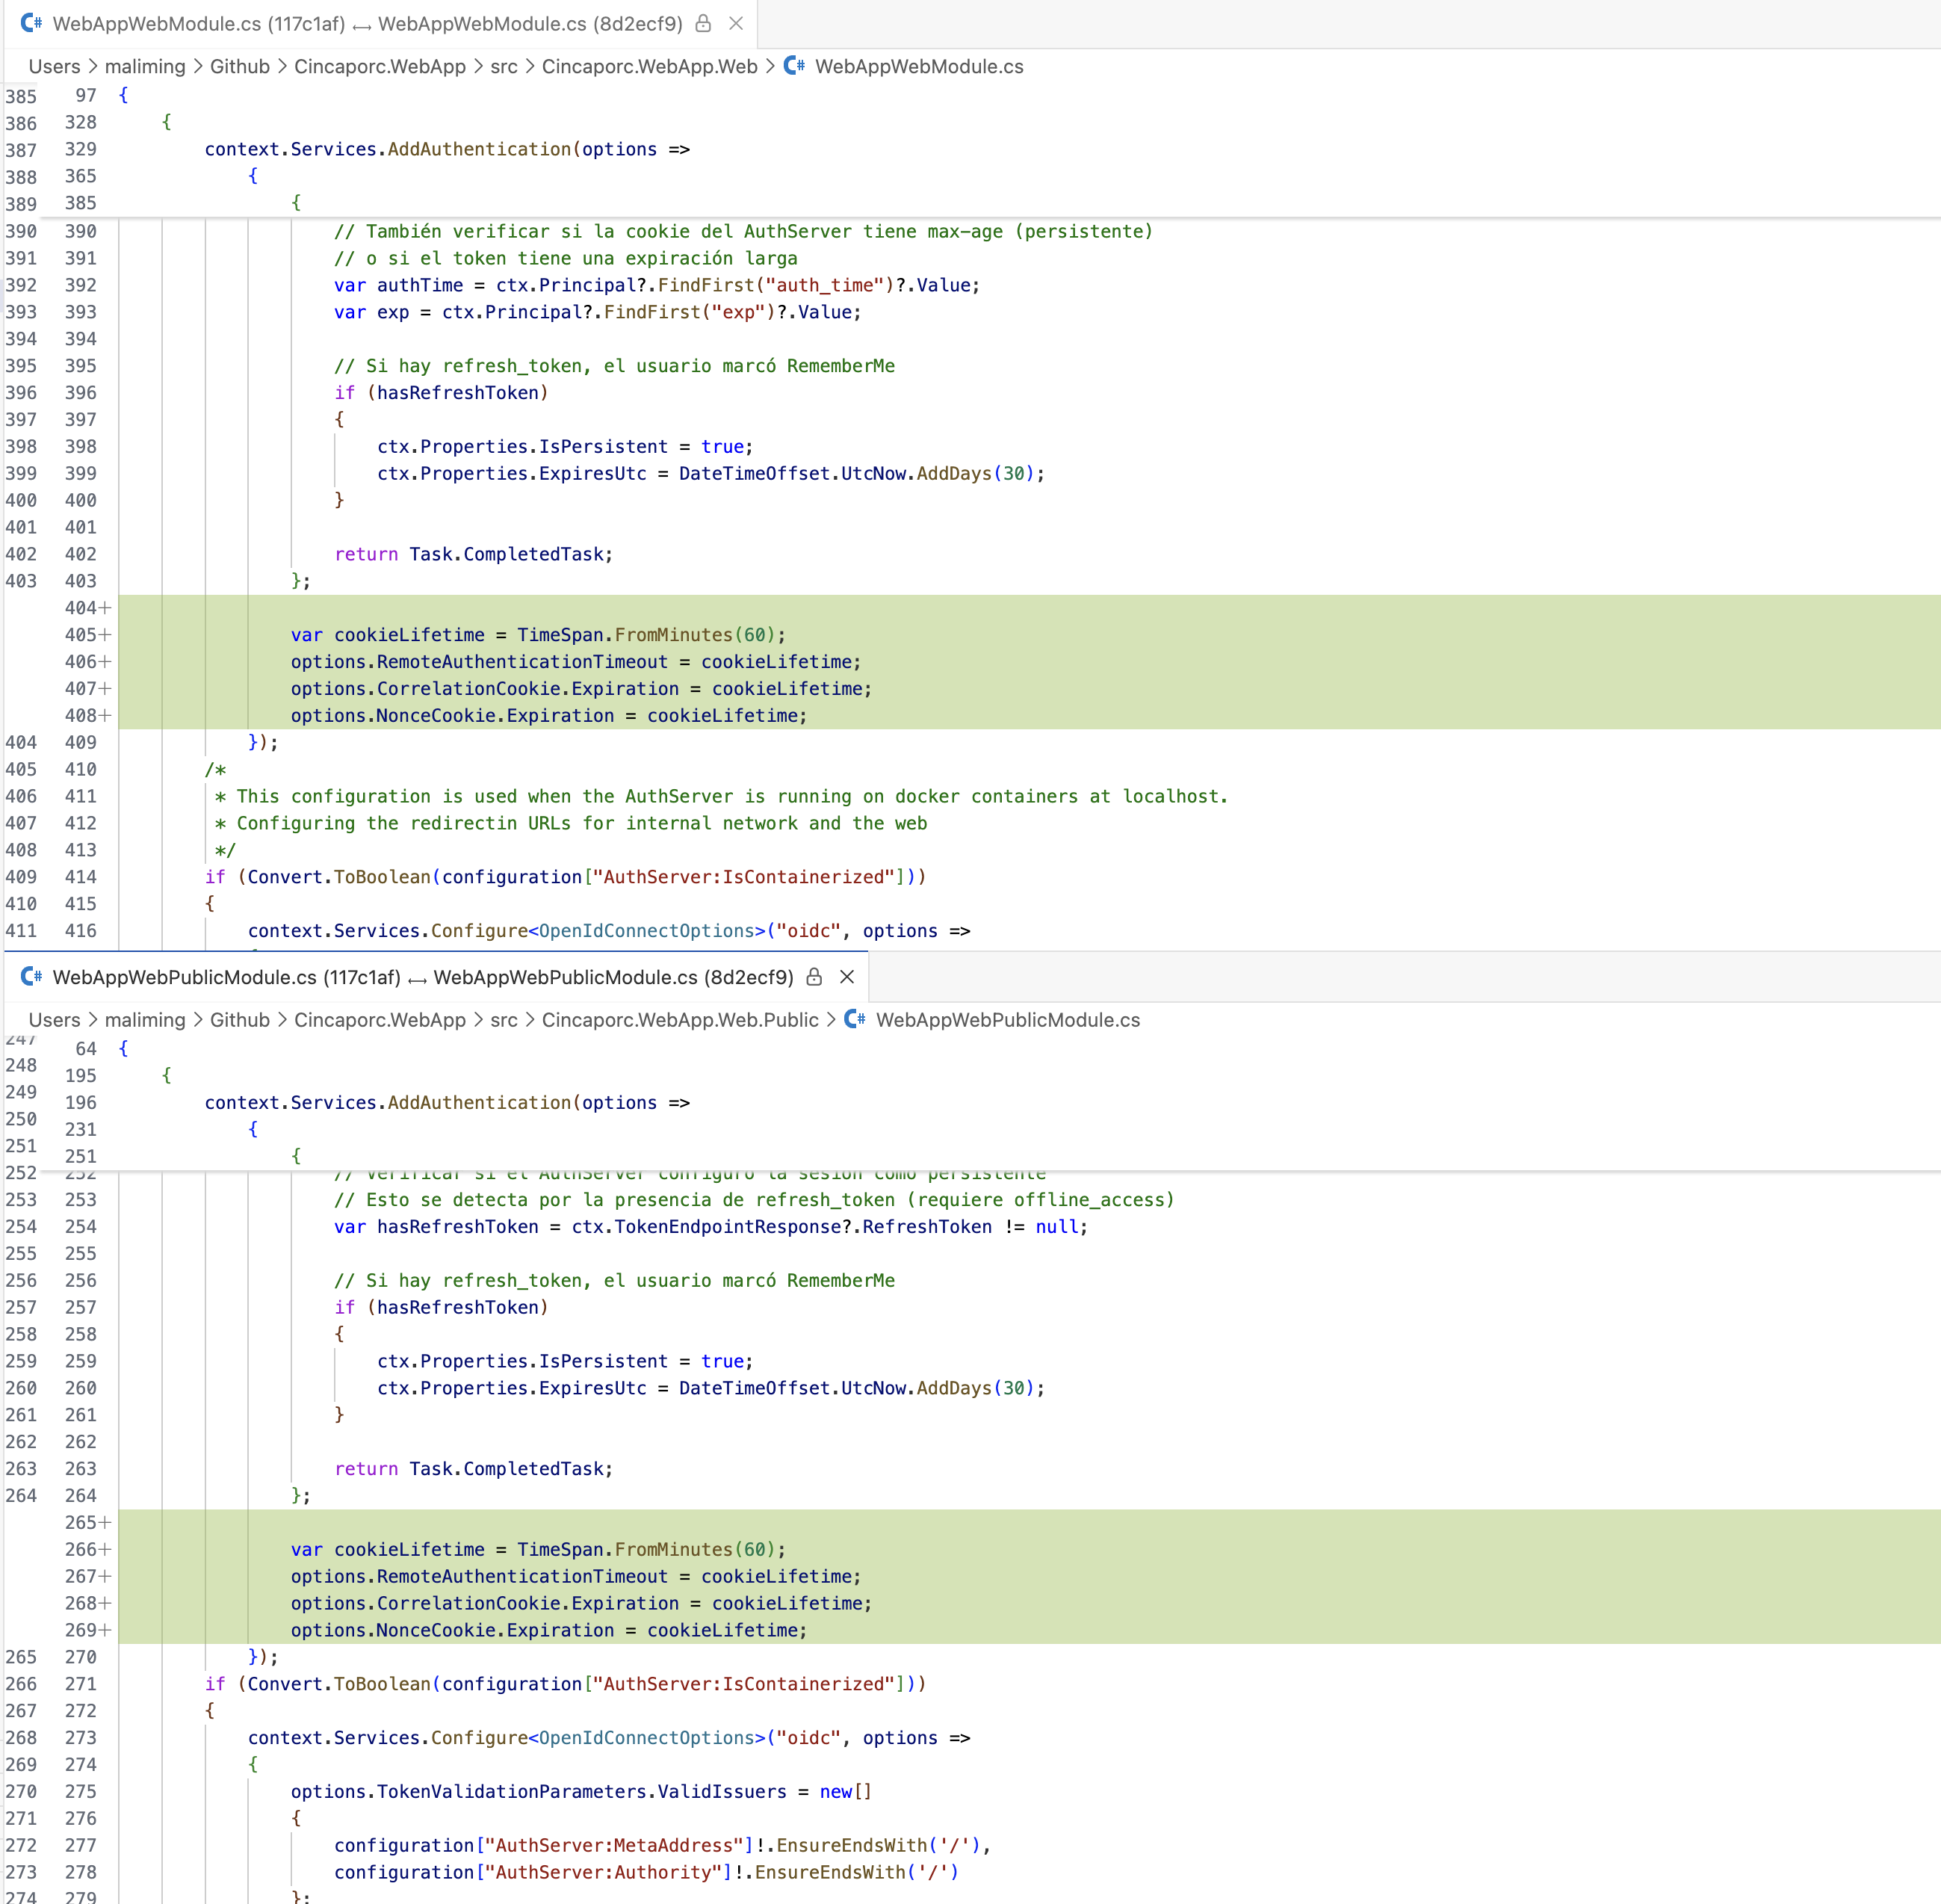1941x1904 pixels.
Task: Click added line number 405 in top diff
Action: tap(81, 635)
